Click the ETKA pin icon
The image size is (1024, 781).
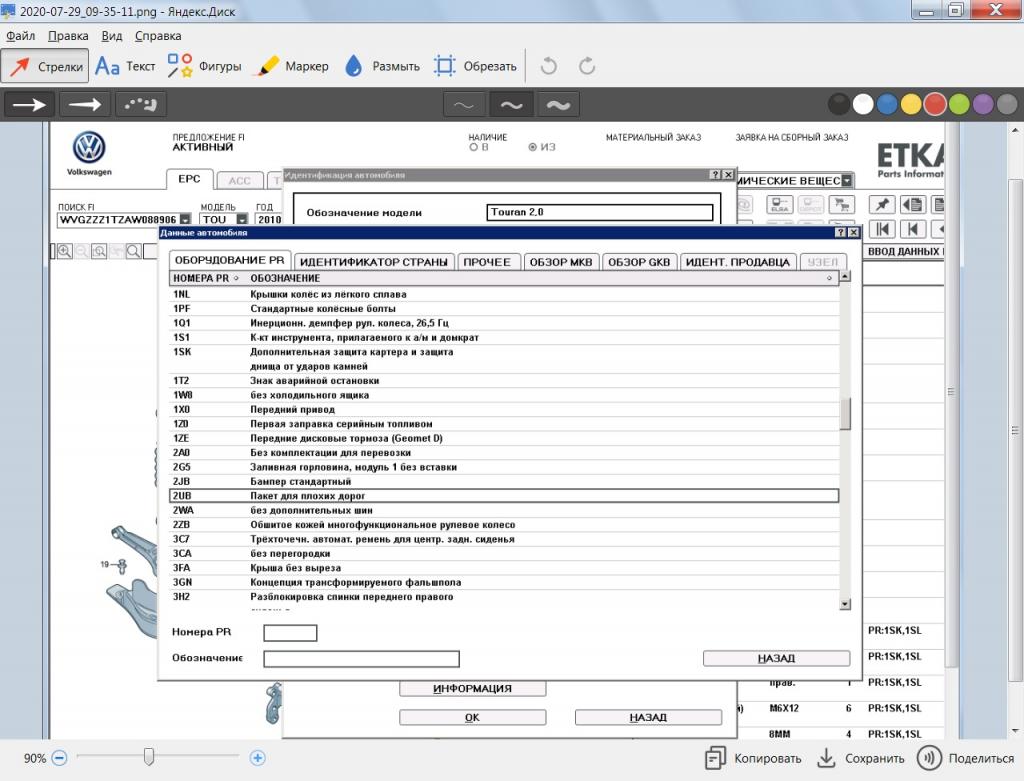882,204
